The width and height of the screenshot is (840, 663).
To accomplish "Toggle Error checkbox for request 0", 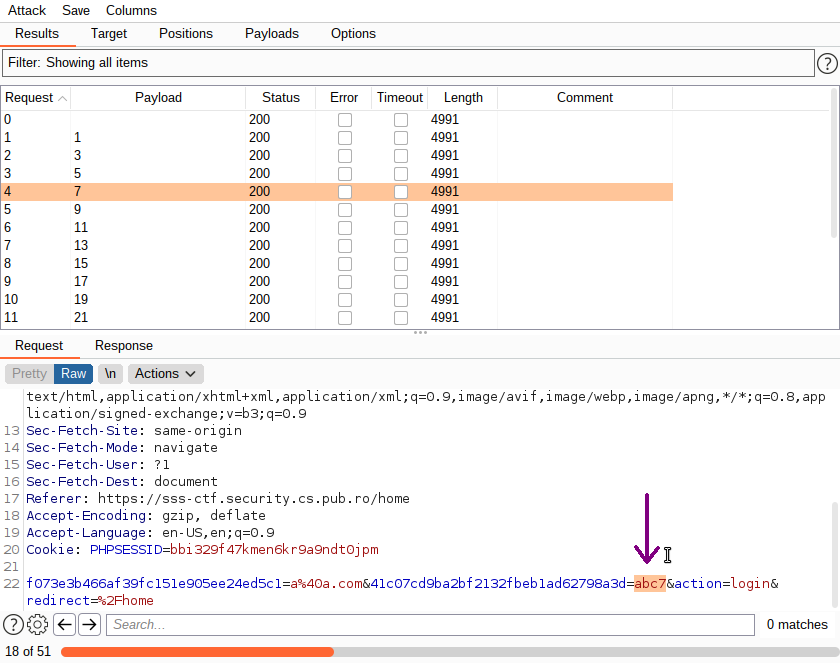I will [x=345, y=120].
